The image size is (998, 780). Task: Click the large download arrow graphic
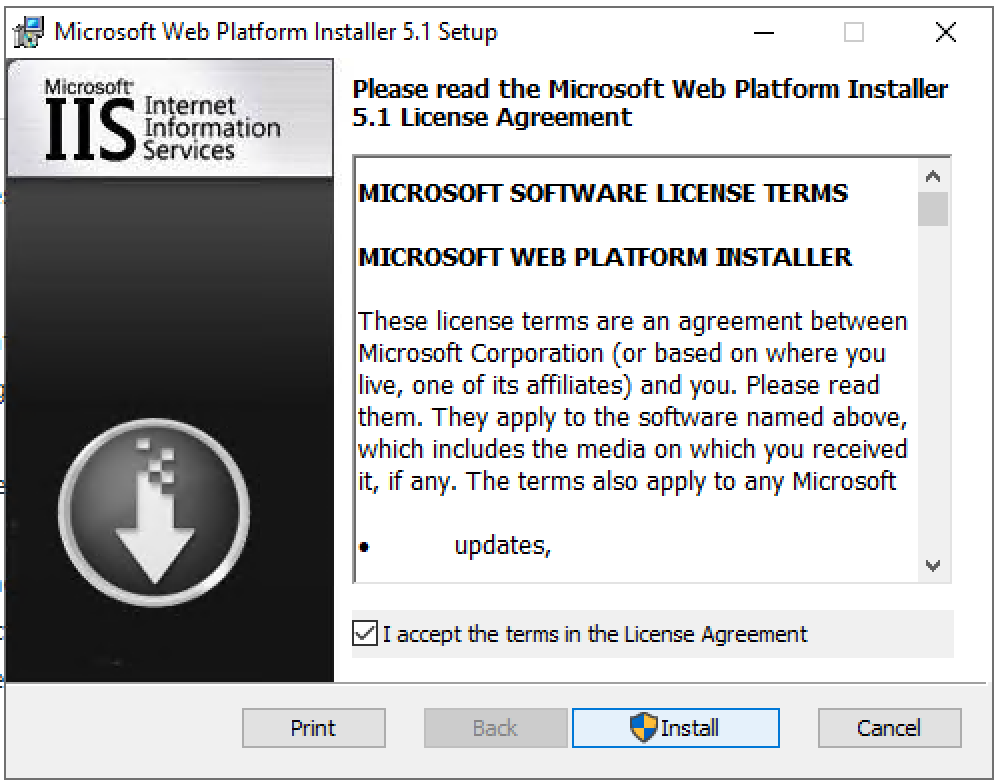click(x=154, y=512)
